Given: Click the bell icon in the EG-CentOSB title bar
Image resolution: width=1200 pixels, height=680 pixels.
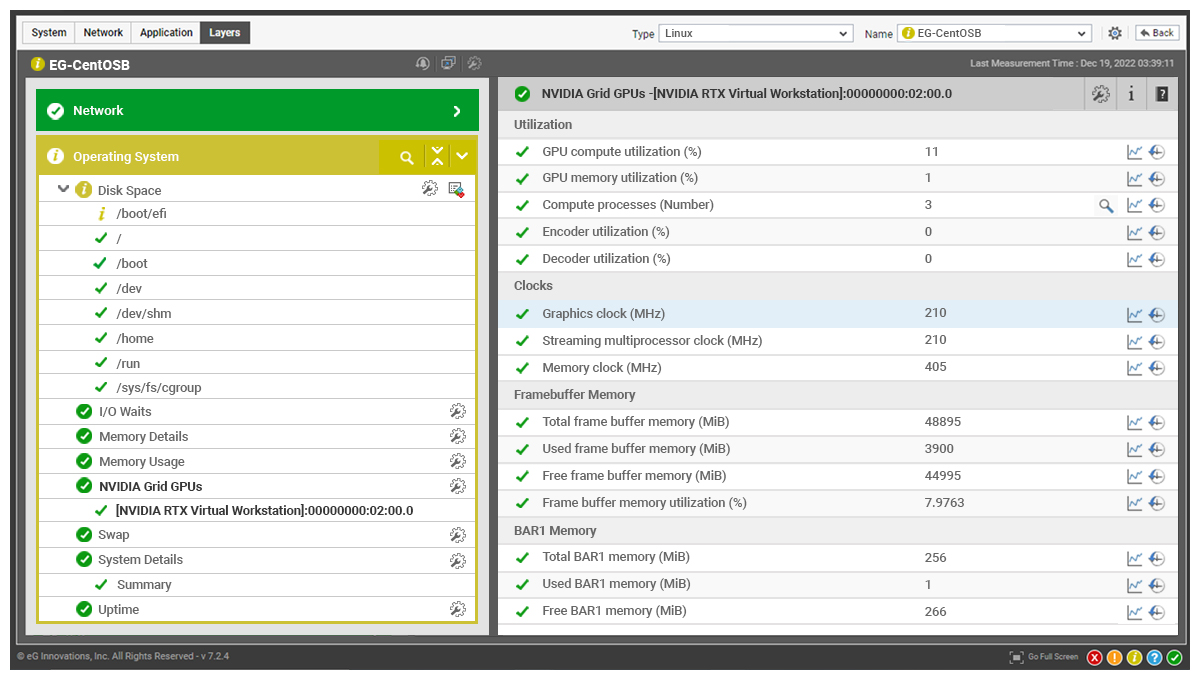Looking at the screenshot, I should (423, 63).
